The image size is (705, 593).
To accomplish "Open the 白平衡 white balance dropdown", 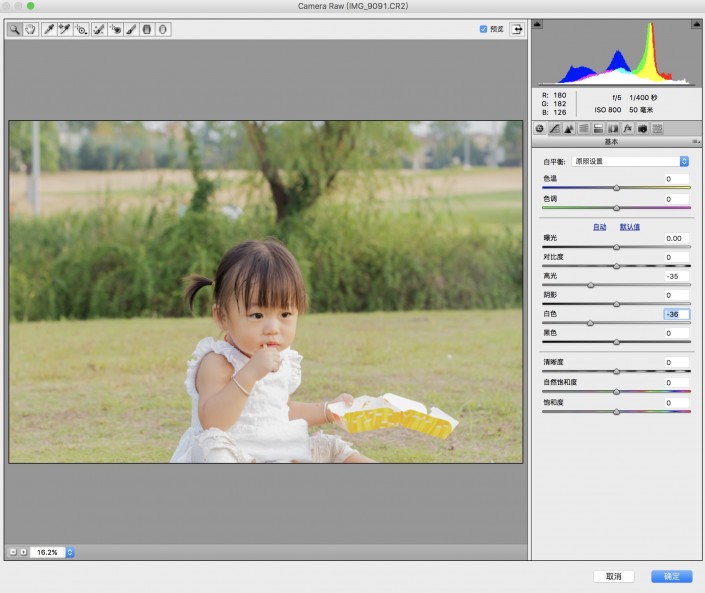I will coord(631,161).
